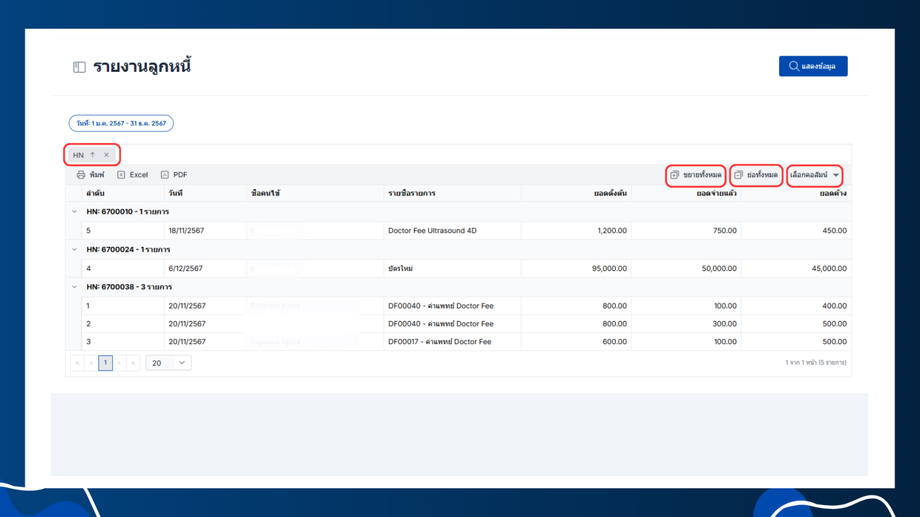Collapse the HN: 6700038 group
The width and height of the screenshot is (920, 517).
click(74, 287)
